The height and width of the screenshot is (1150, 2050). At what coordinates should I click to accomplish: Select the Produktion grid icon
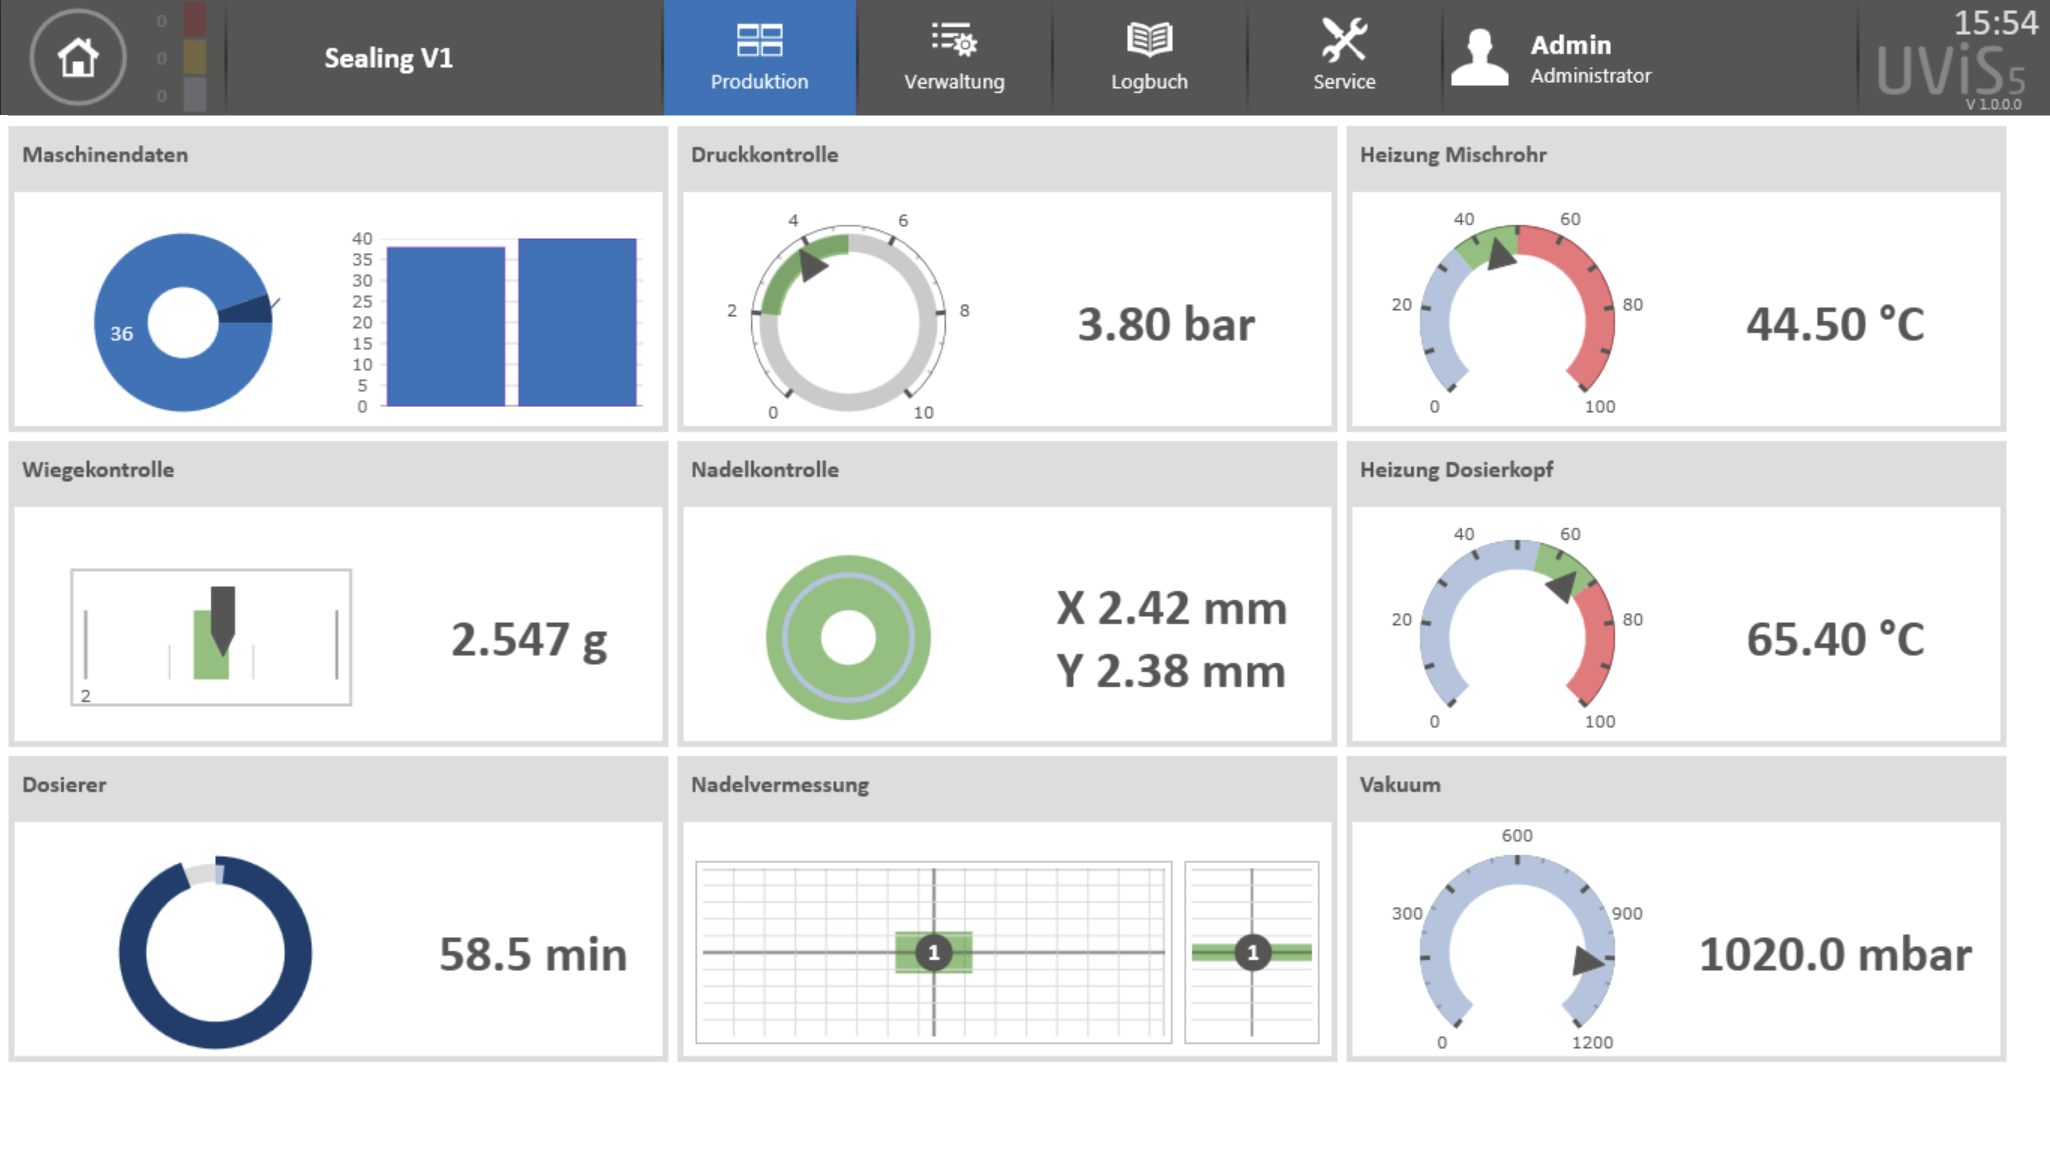(x=759, y=40)
